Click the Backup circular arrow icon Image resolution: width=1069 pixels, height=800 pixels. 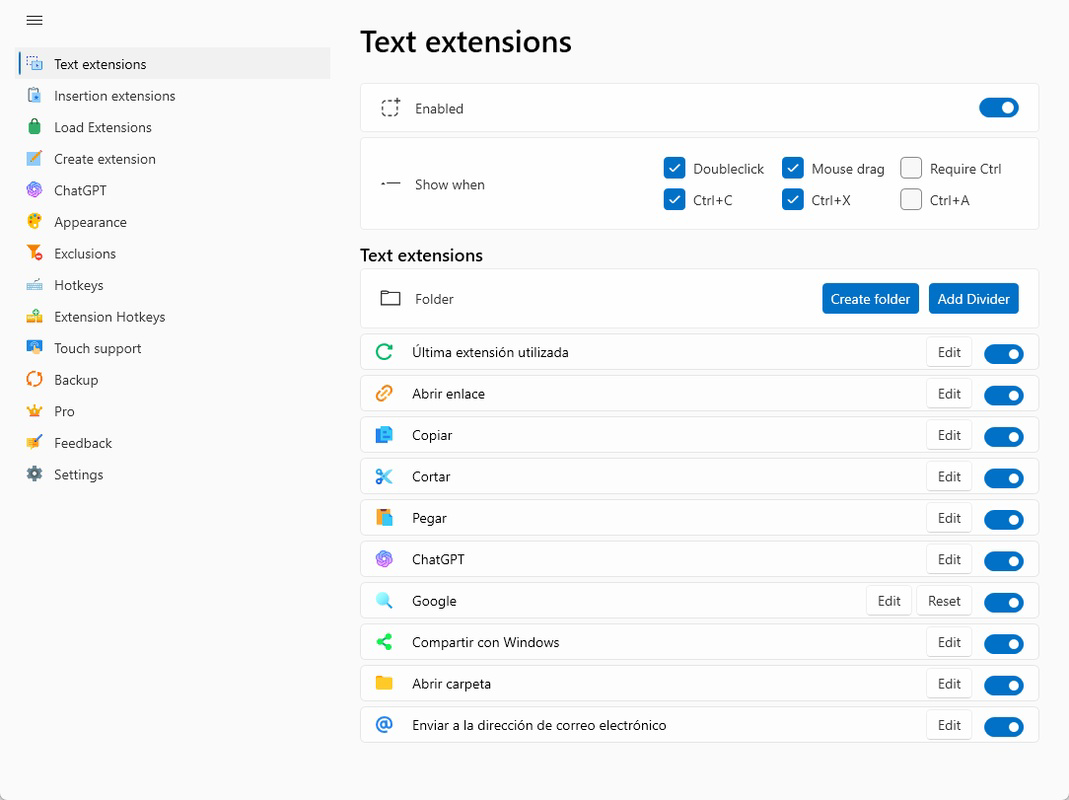34,379
